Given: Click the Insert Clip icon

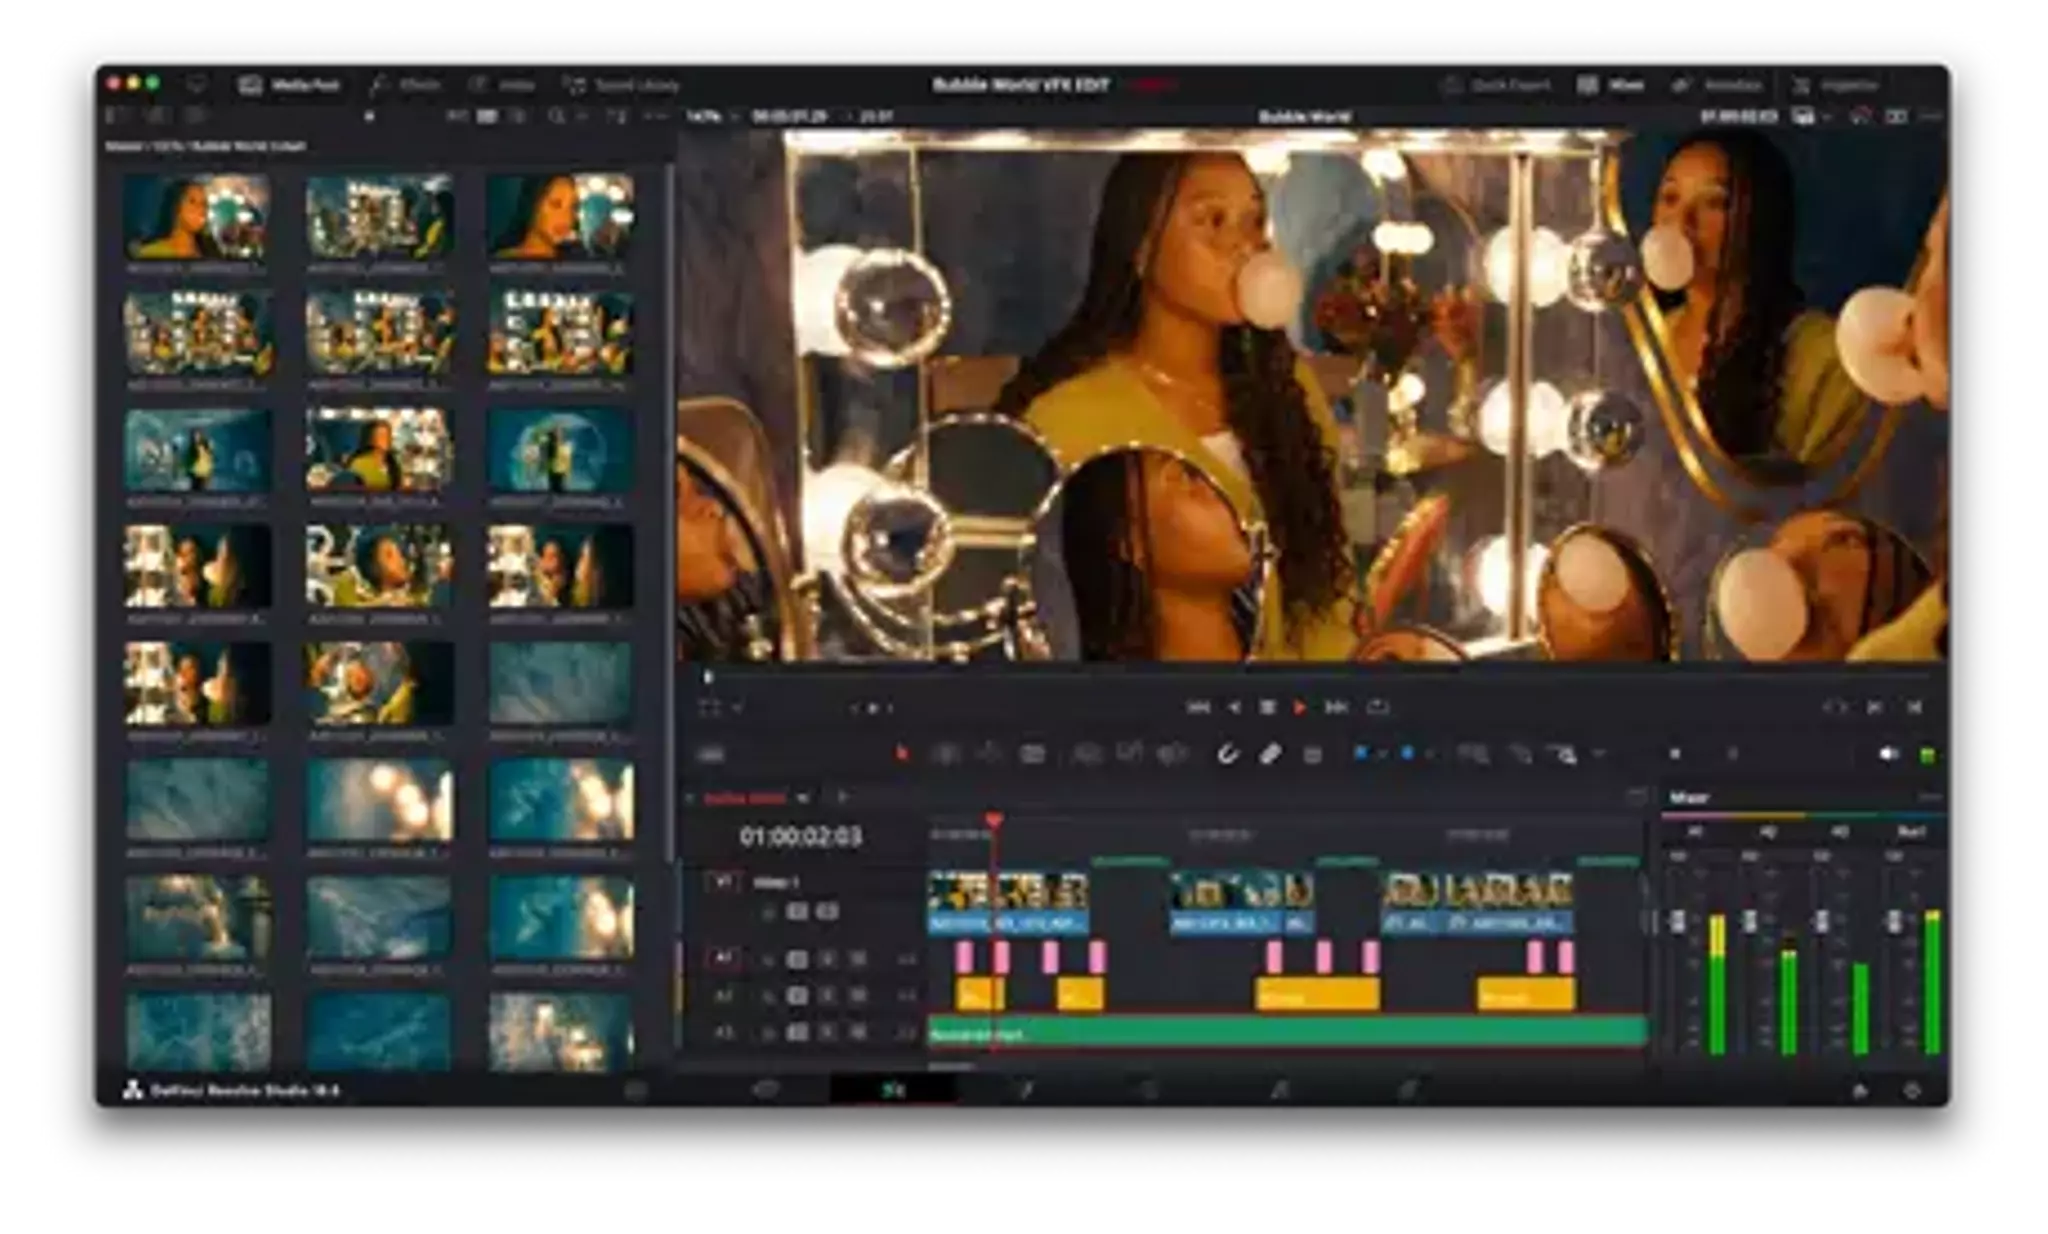Looking at the screenshot, I should point(1087,754).
